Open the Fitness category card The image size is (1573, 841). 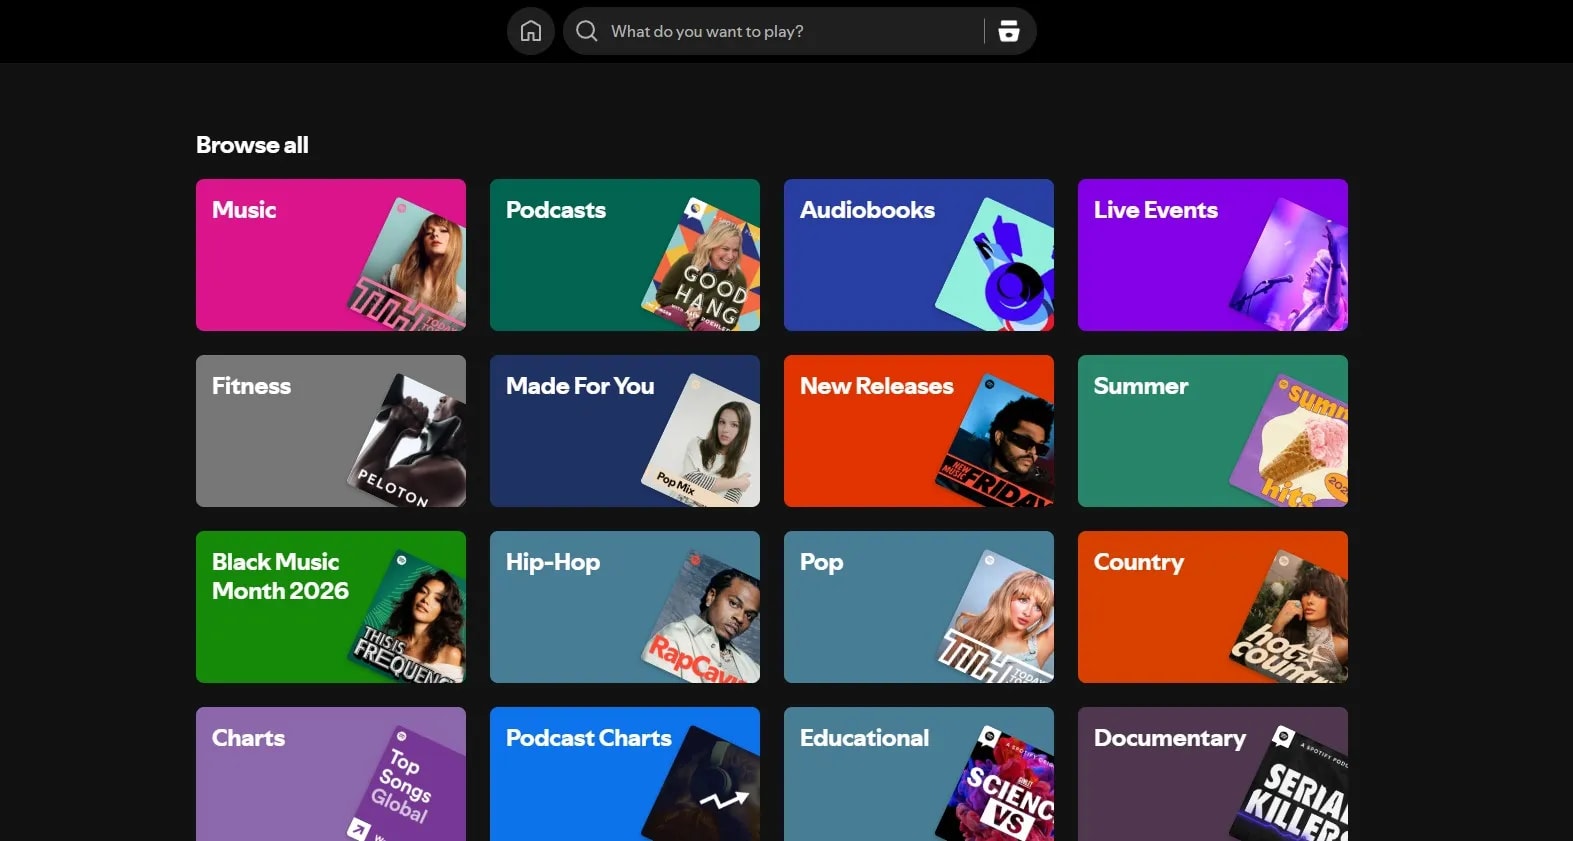331,431
